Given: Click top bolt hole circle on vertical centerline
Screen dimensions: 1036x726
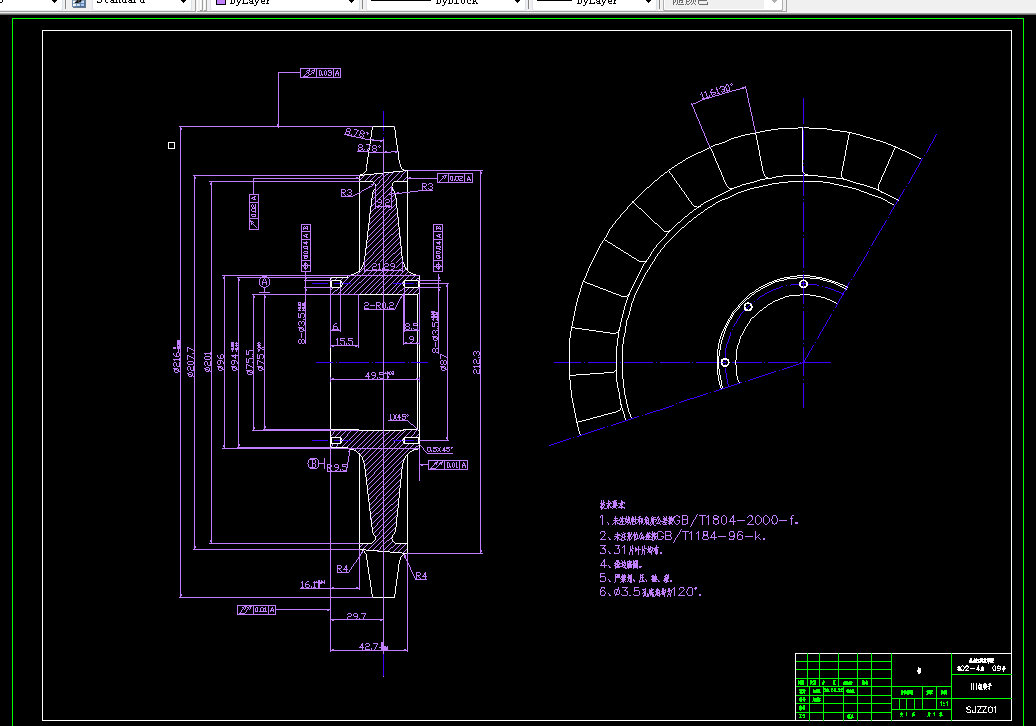Looking at the screenshot, I should pos(803,284).
